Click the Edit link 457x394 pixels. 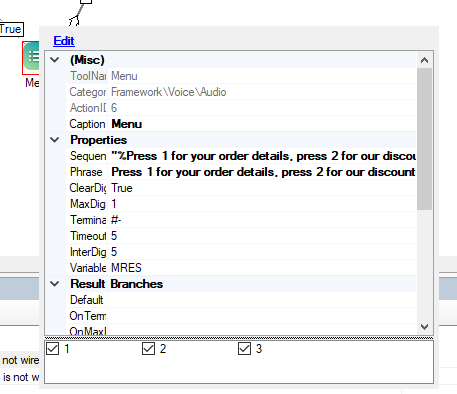pos(64,41)
